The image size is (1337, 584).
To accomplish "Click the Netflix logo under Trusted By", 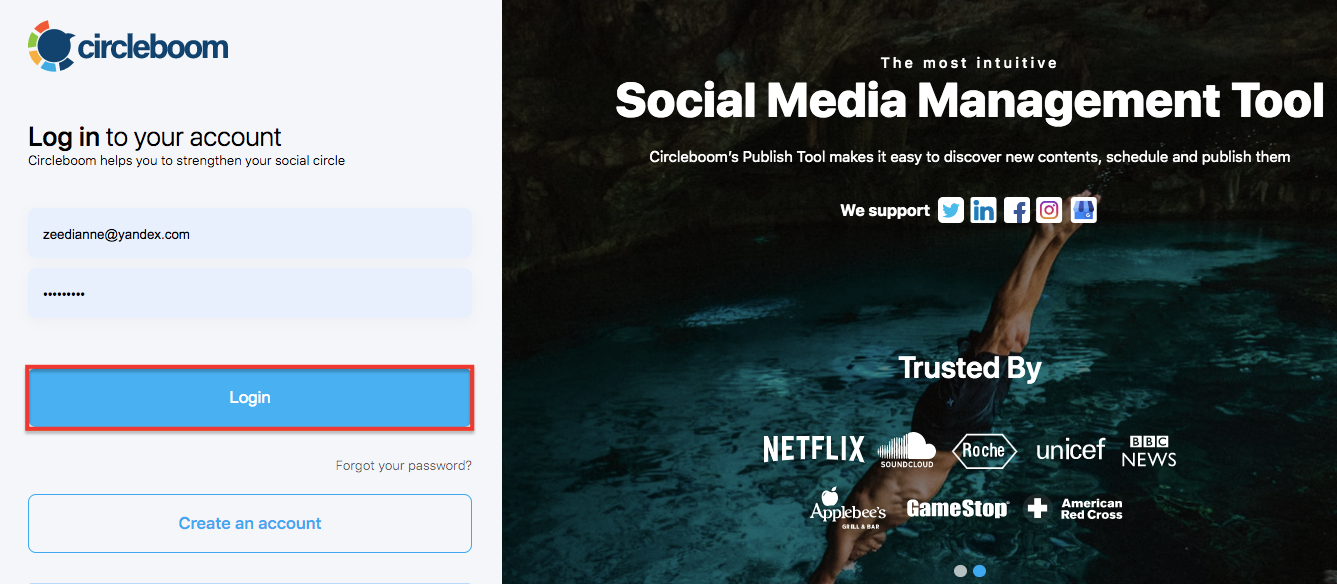I will pos(813,449).
